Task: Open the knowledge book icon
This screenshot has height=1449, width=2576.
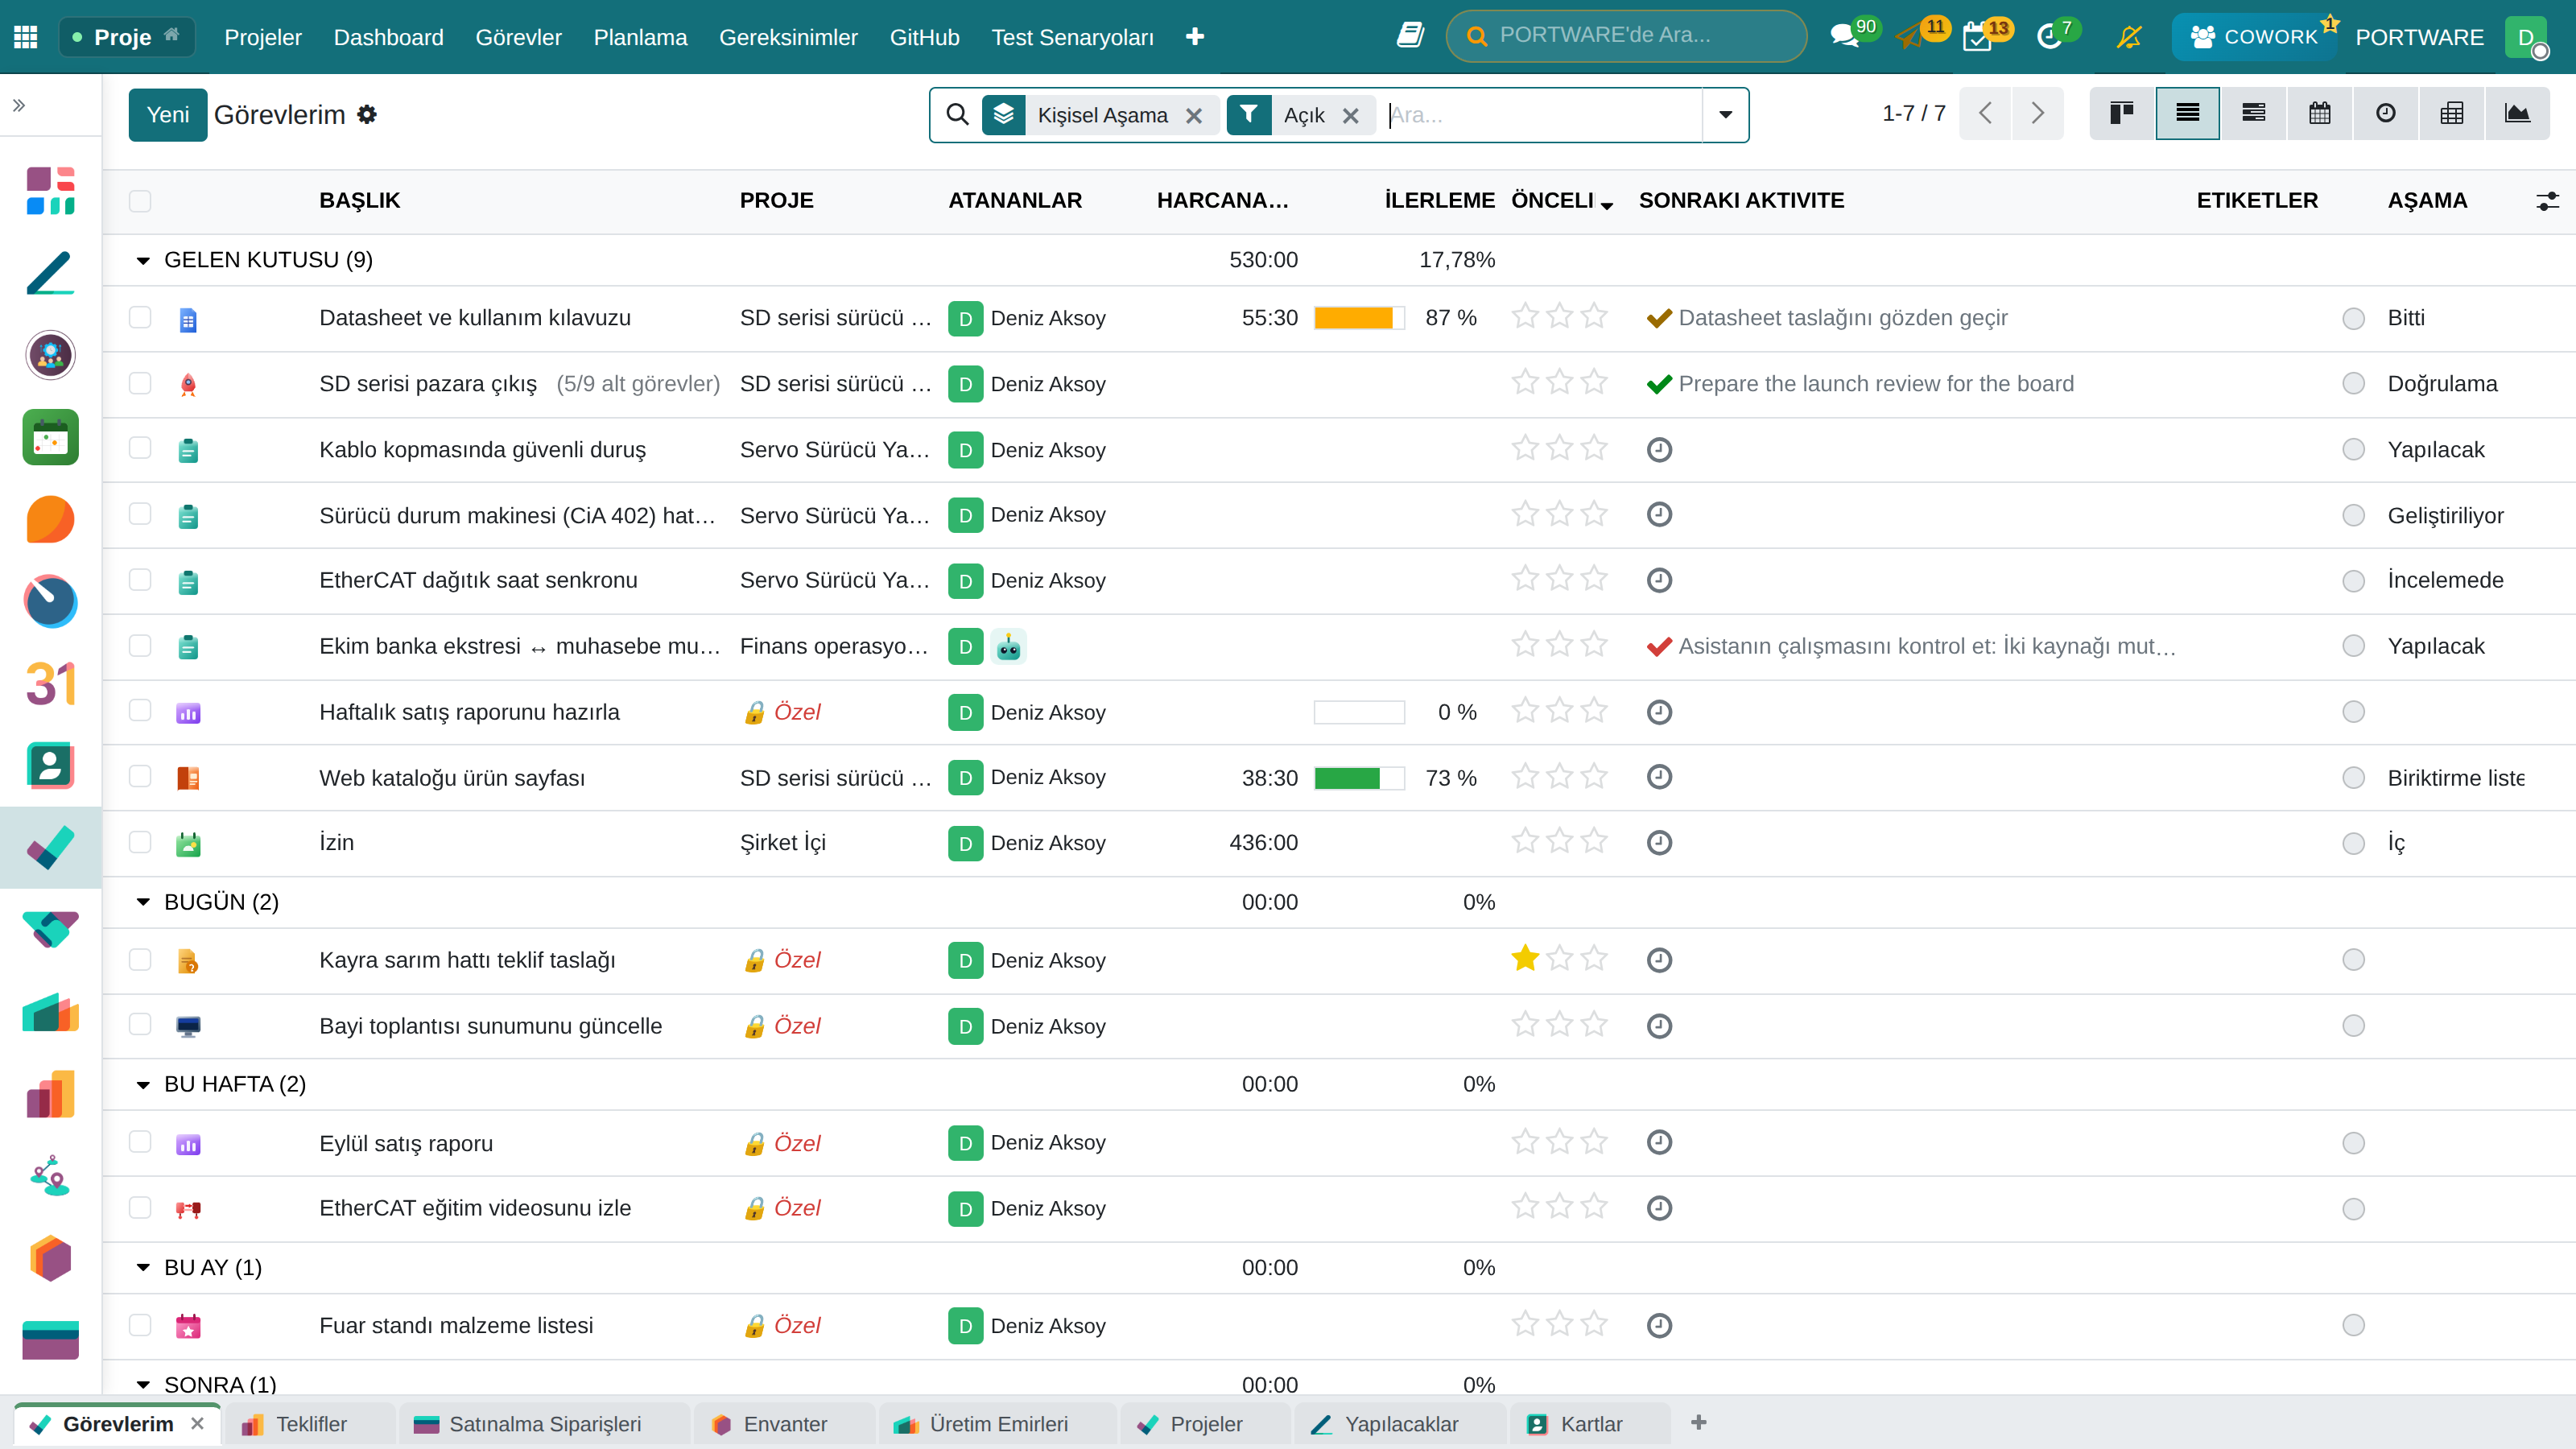Action: pos(1410,36)
